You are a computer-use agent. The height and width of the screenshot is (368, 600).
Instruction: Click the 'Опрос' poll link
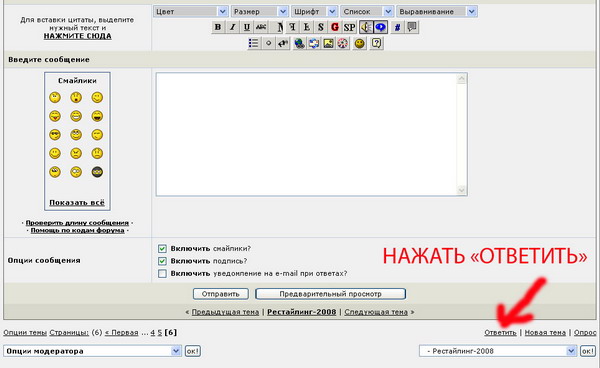click(x=585, y=332)
